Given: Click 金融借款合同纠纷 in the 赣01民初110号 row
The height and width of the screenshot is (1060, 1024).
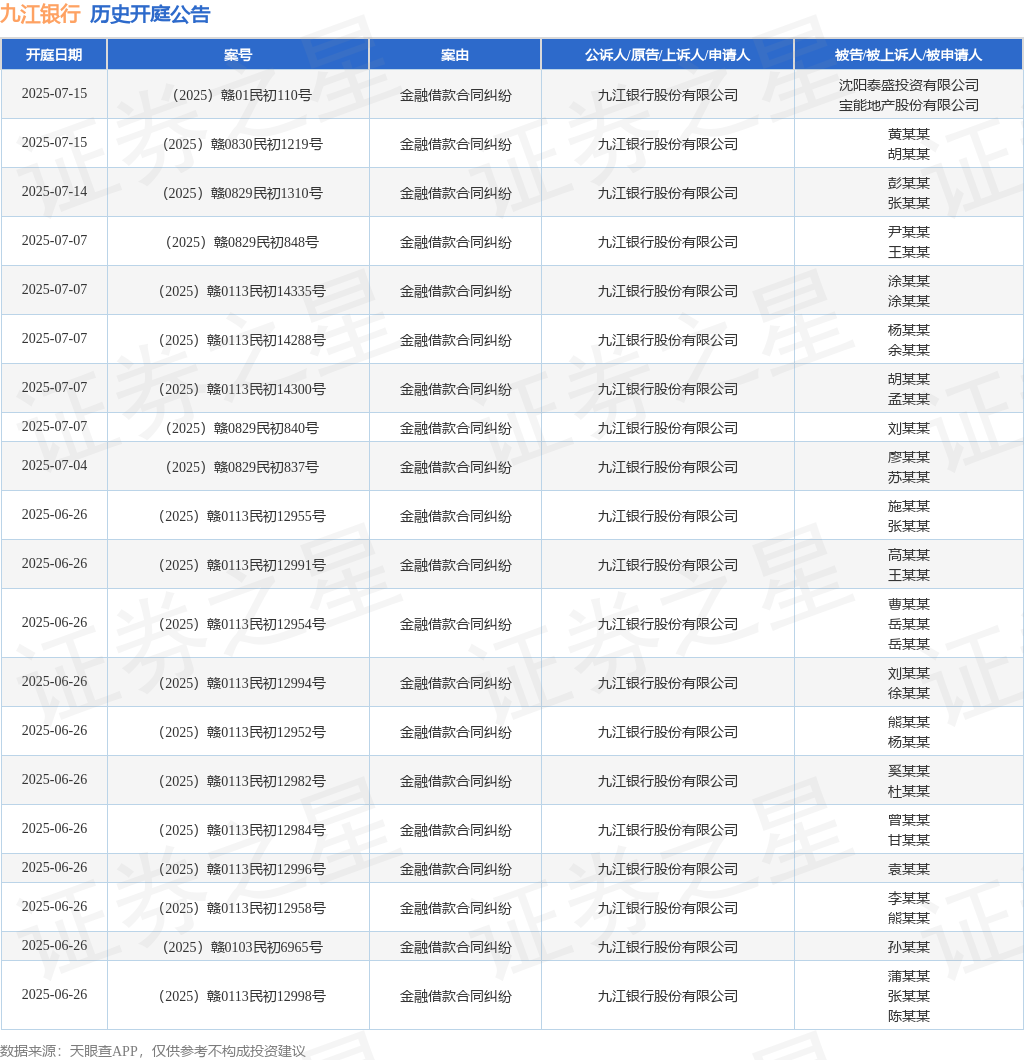Looking at the screenshot, I should tap(455, 95).
